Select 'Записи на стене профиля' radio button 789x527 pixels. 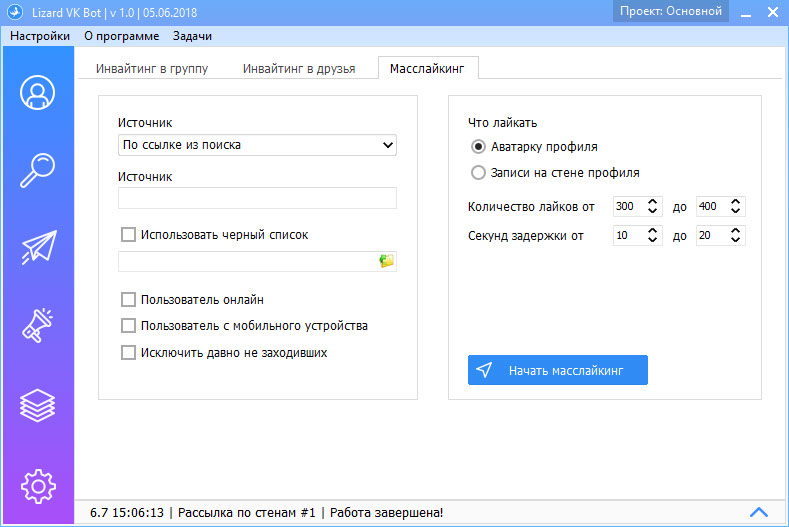coord(478,173)
